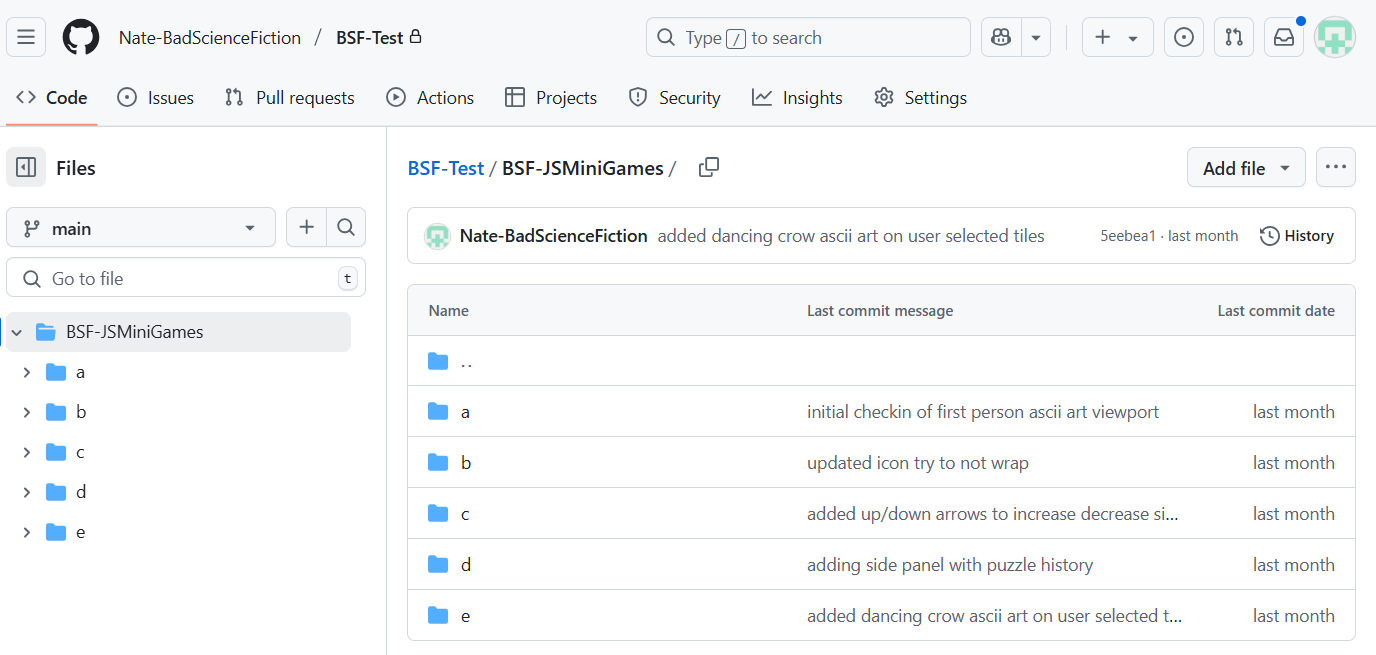The width and height of the screenshot is (1376, 655).
Task: Collapse the Files side panel icon
Action: [x=26, y=168]
